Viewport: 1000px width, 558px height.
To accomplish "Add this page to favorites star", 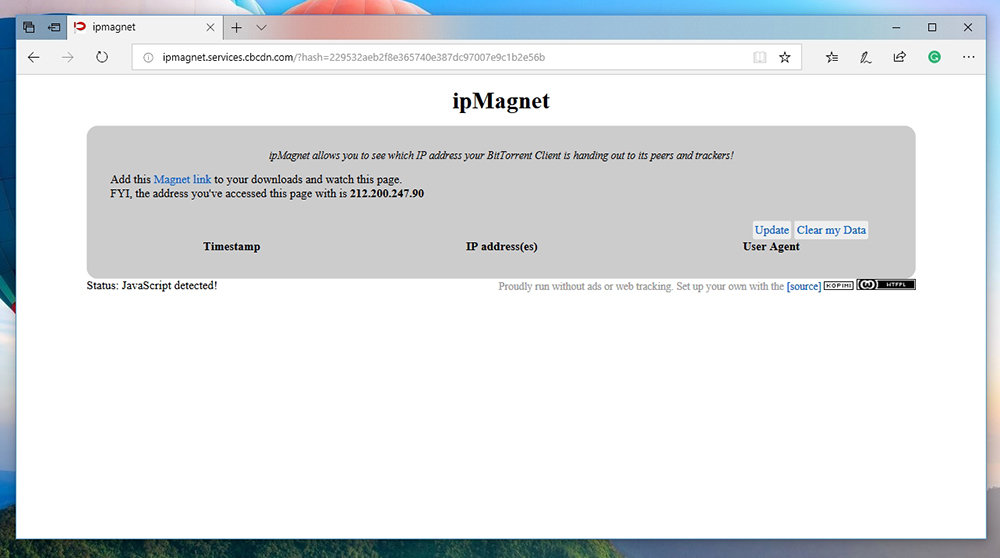I will pyautogui.click(x=785, y=57).
